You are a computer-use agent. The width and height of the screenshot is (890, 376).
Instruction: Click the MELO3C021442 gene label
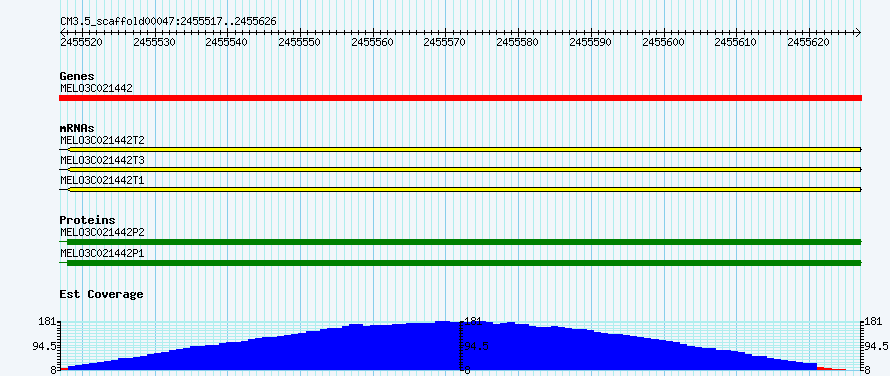(x=96, y=88)
